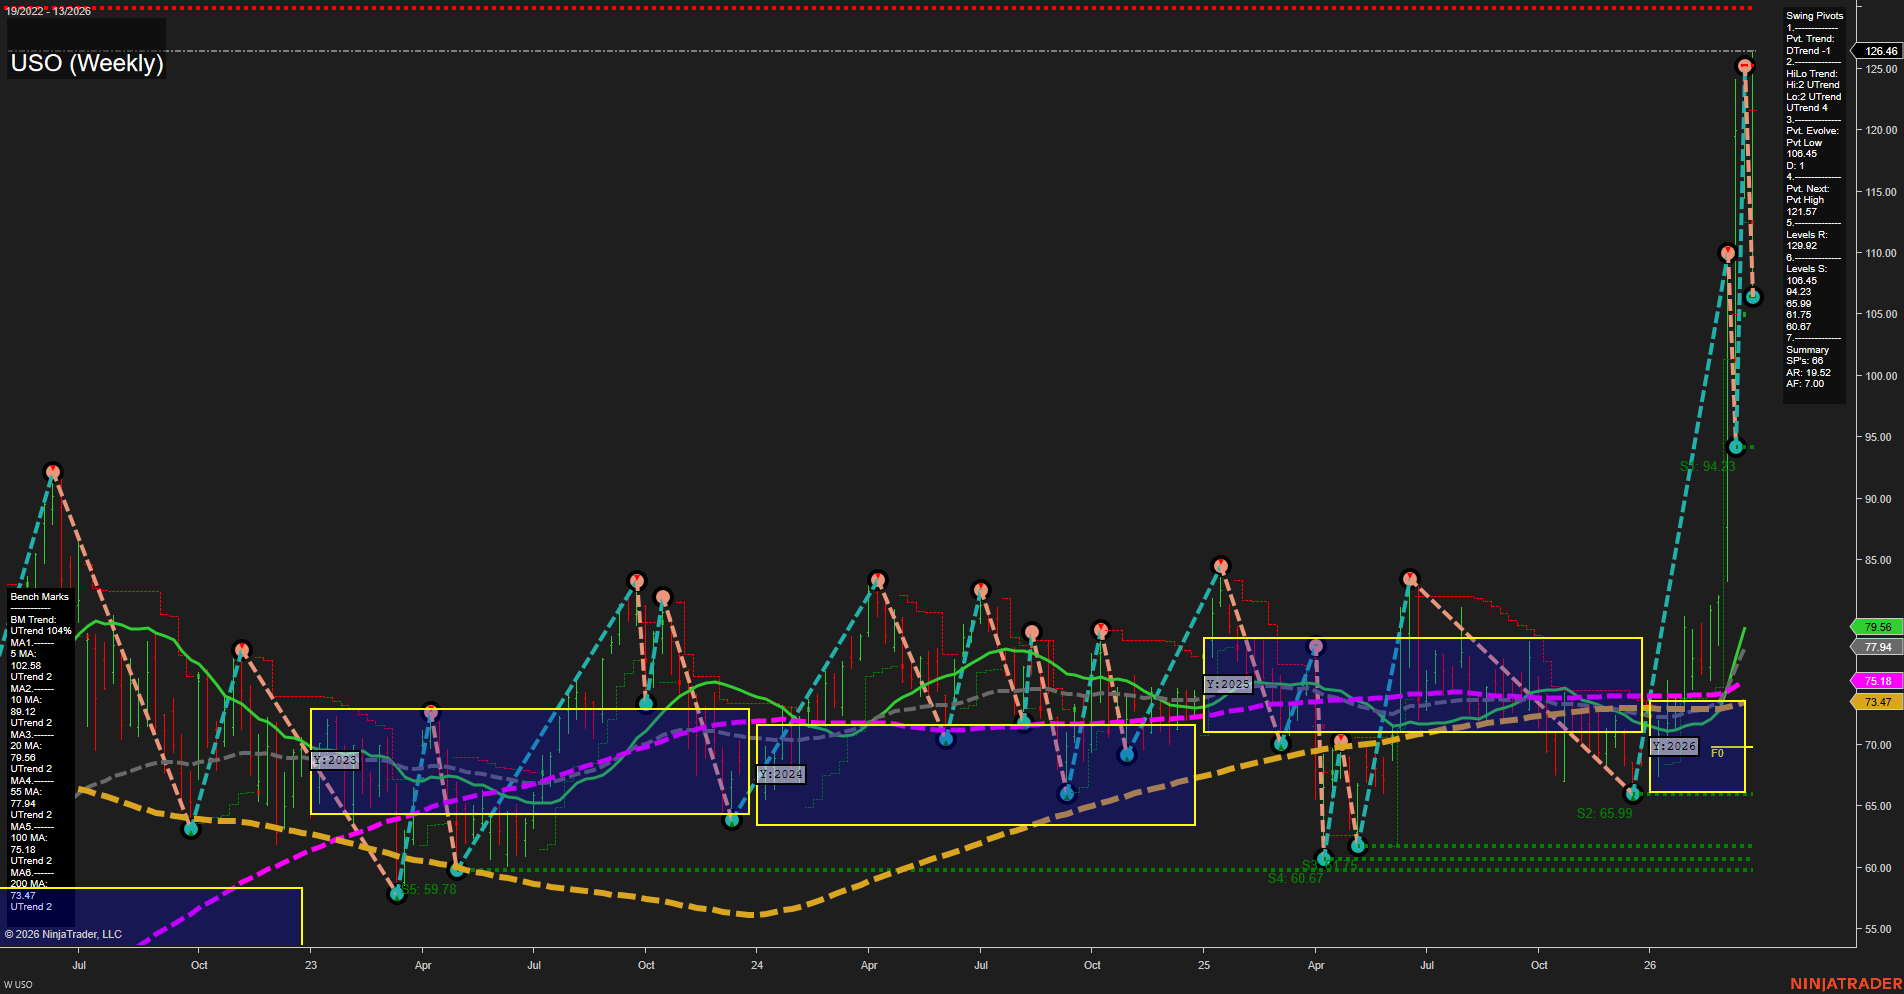Open the Y:2026 yearly range box

(1673, 746)
